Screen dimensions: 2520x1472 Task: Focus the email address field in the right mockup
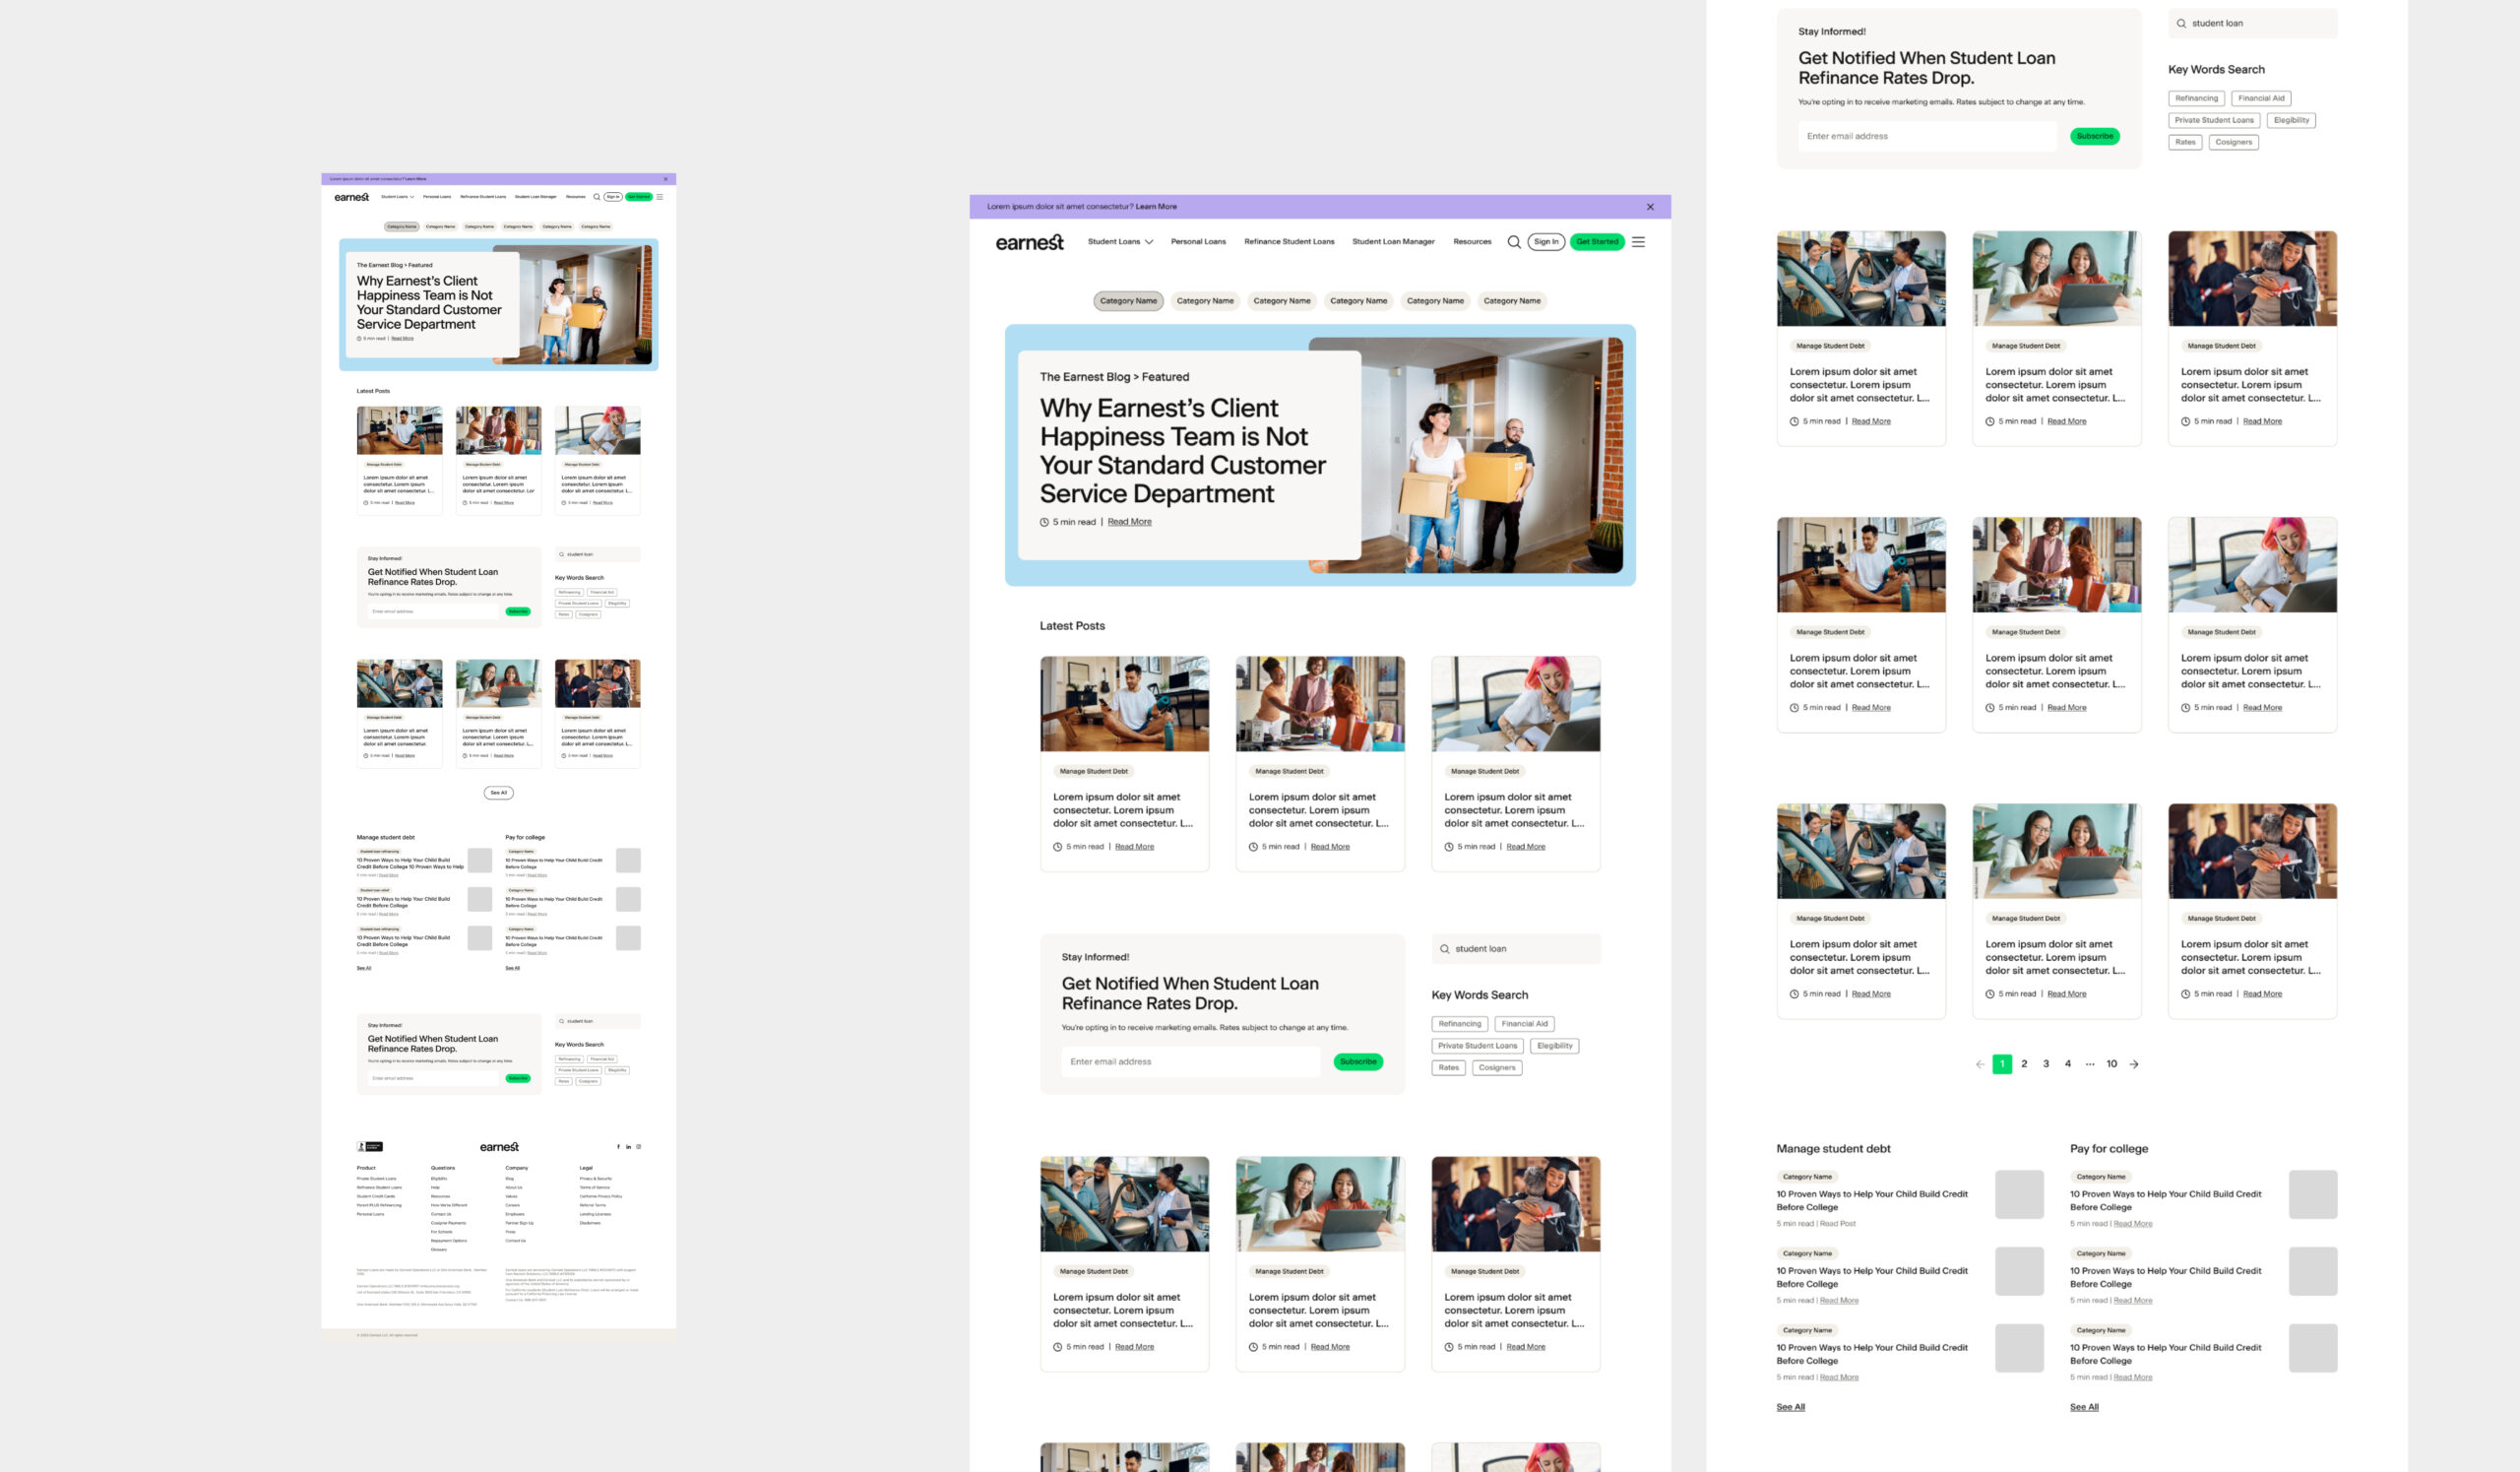1927,136
